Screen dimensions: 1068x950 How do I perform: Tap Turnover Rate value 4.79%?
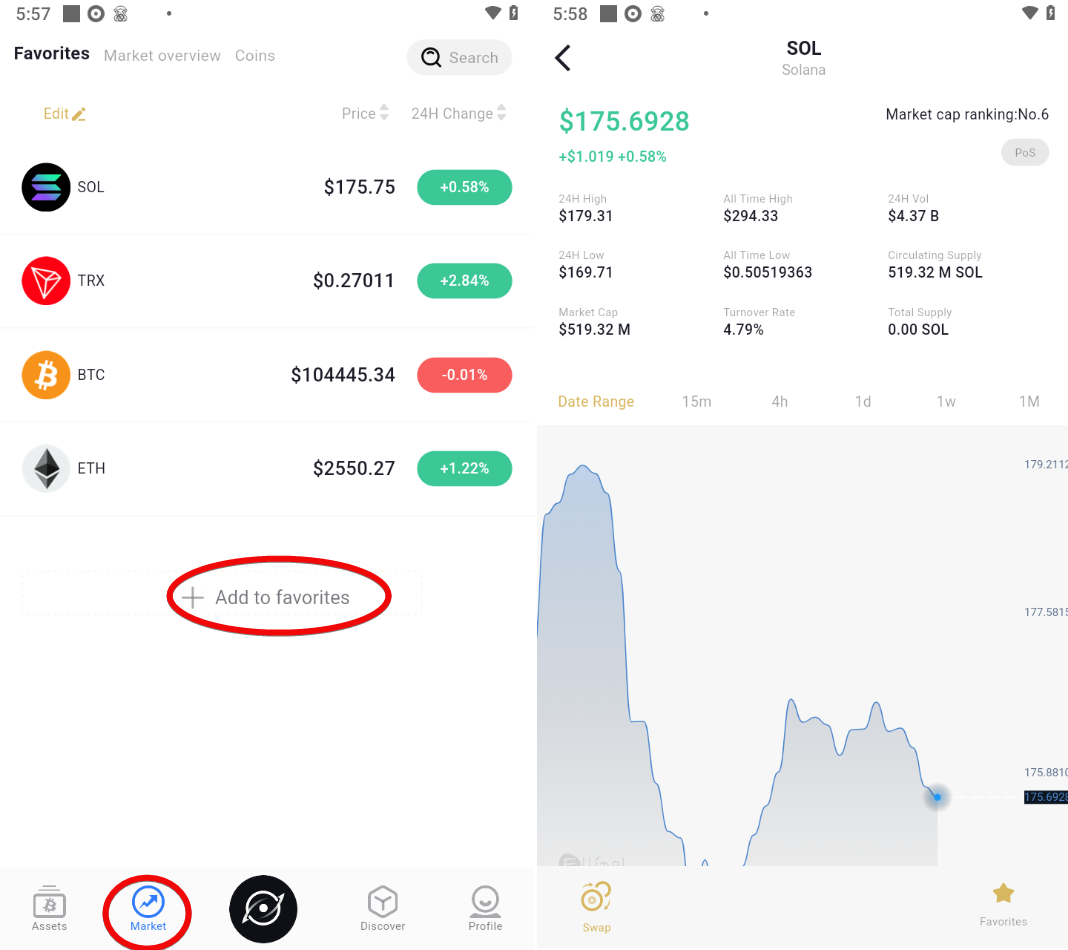pos(743,330)
